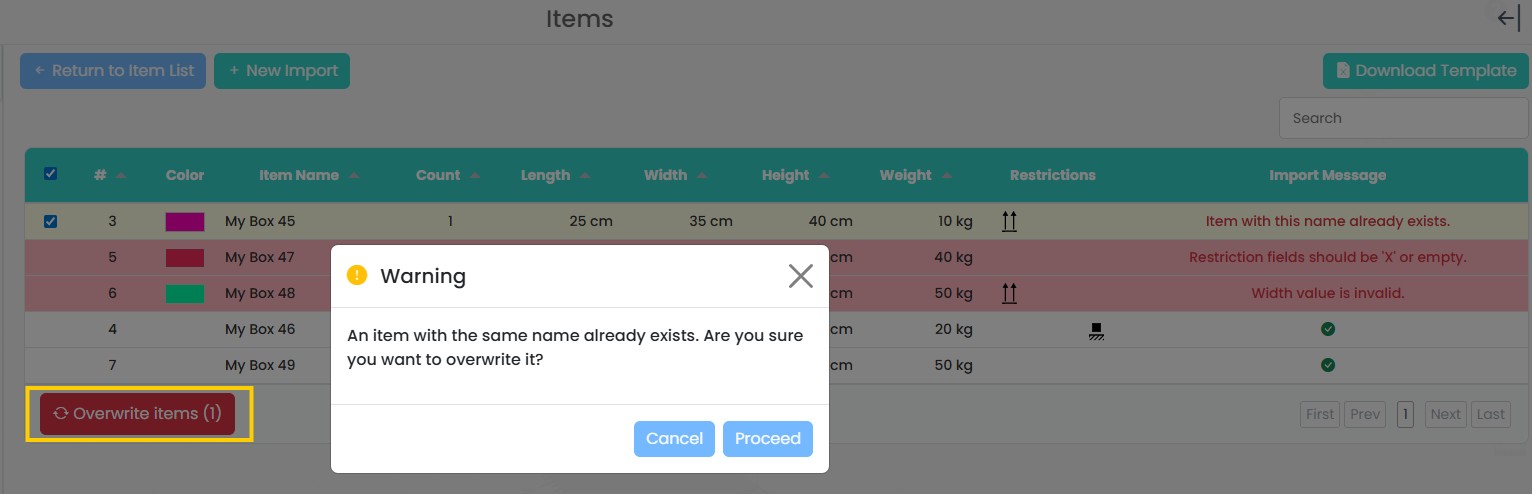Viewport: 1532px width, 494px height.
Task: Cancel the overwrite warning
Action: 674,439
